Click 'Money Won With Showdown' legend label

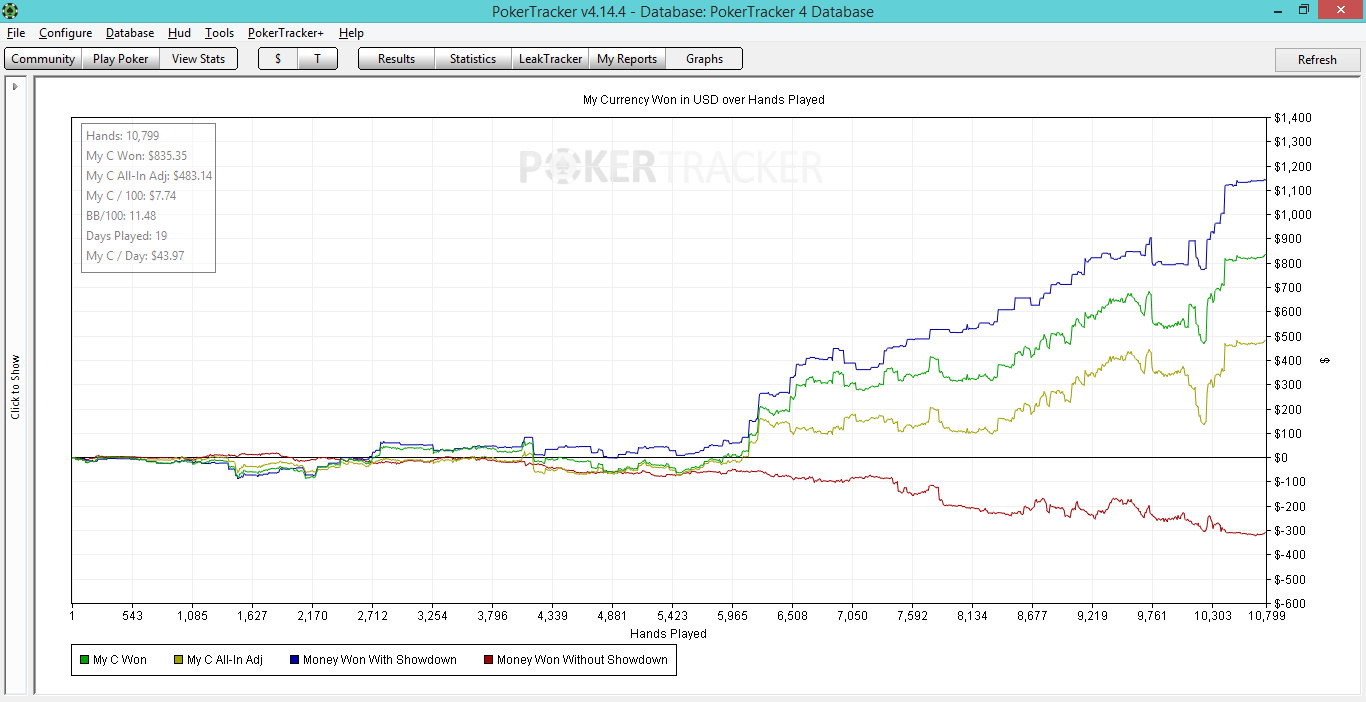pyautogui.click(x=380, y=660)
